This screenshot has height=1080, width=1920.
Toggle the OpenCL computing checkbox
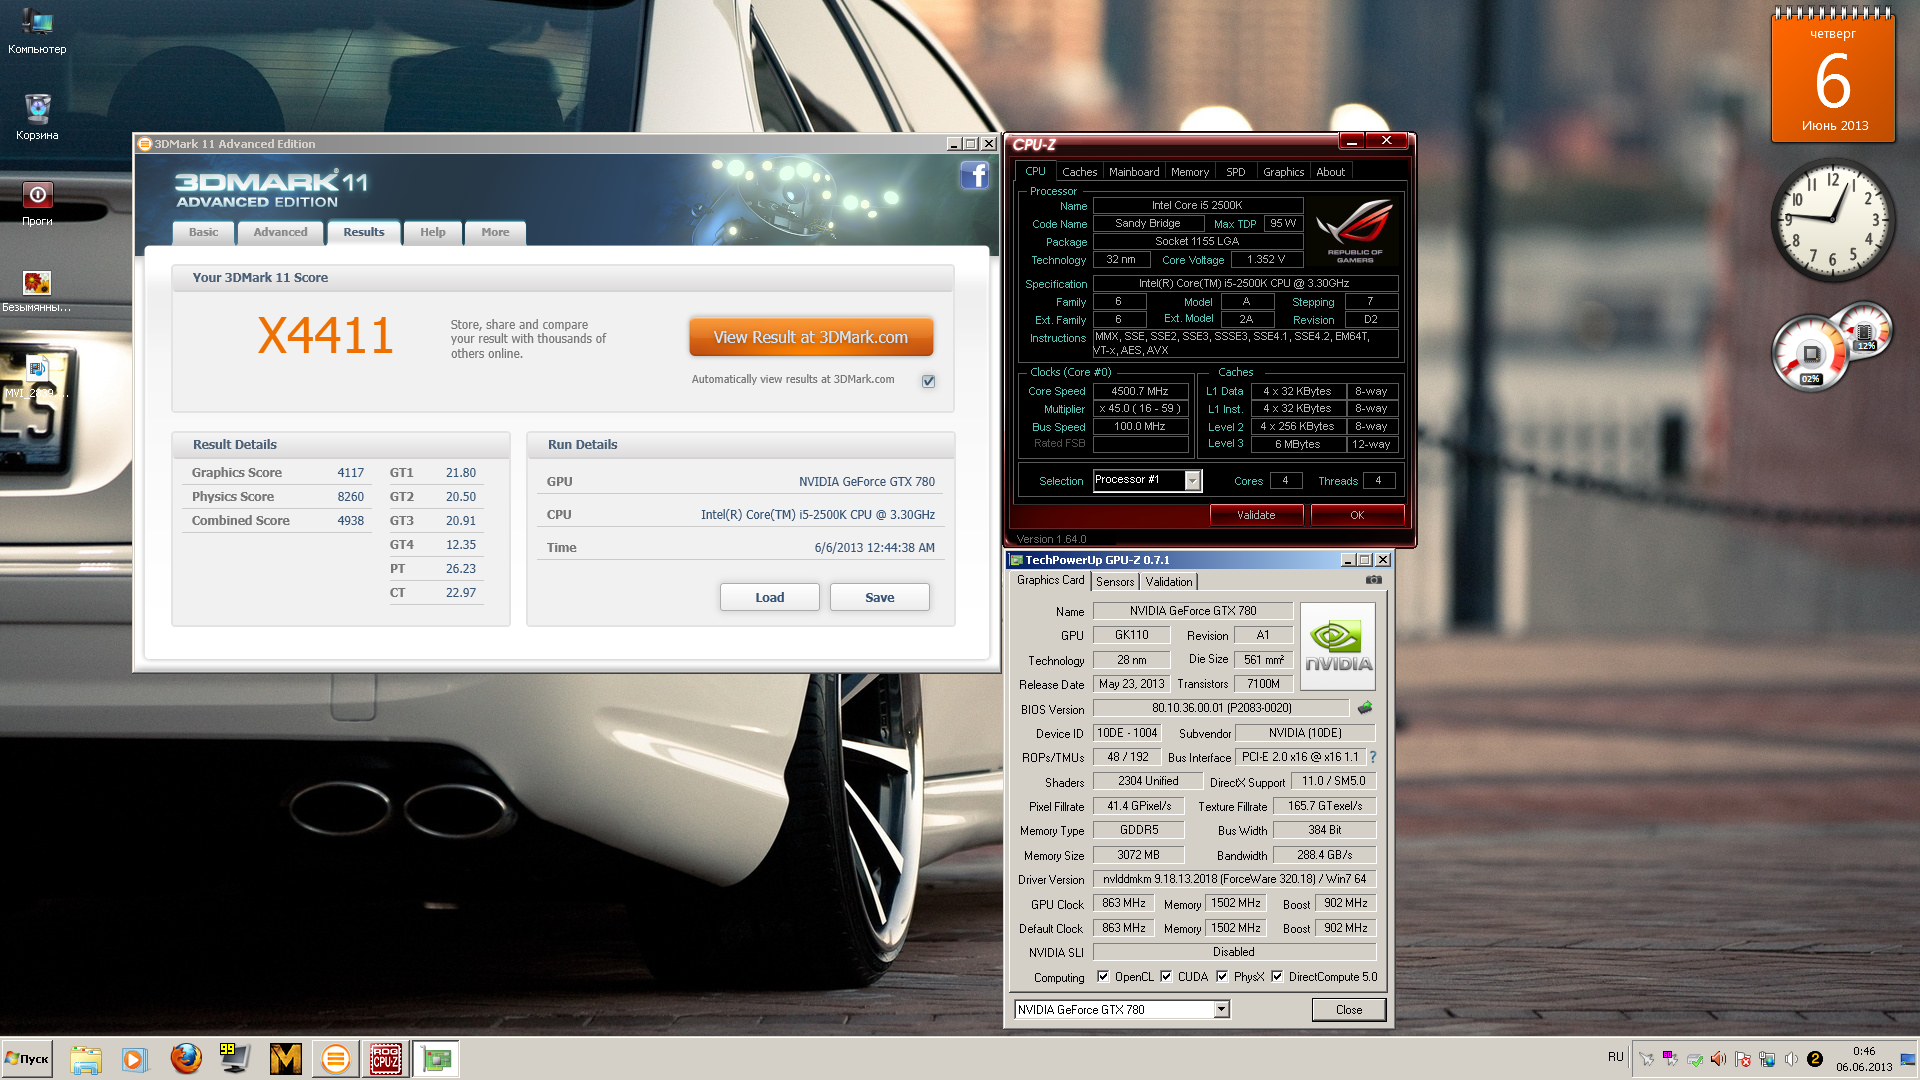pos(1102,977)
